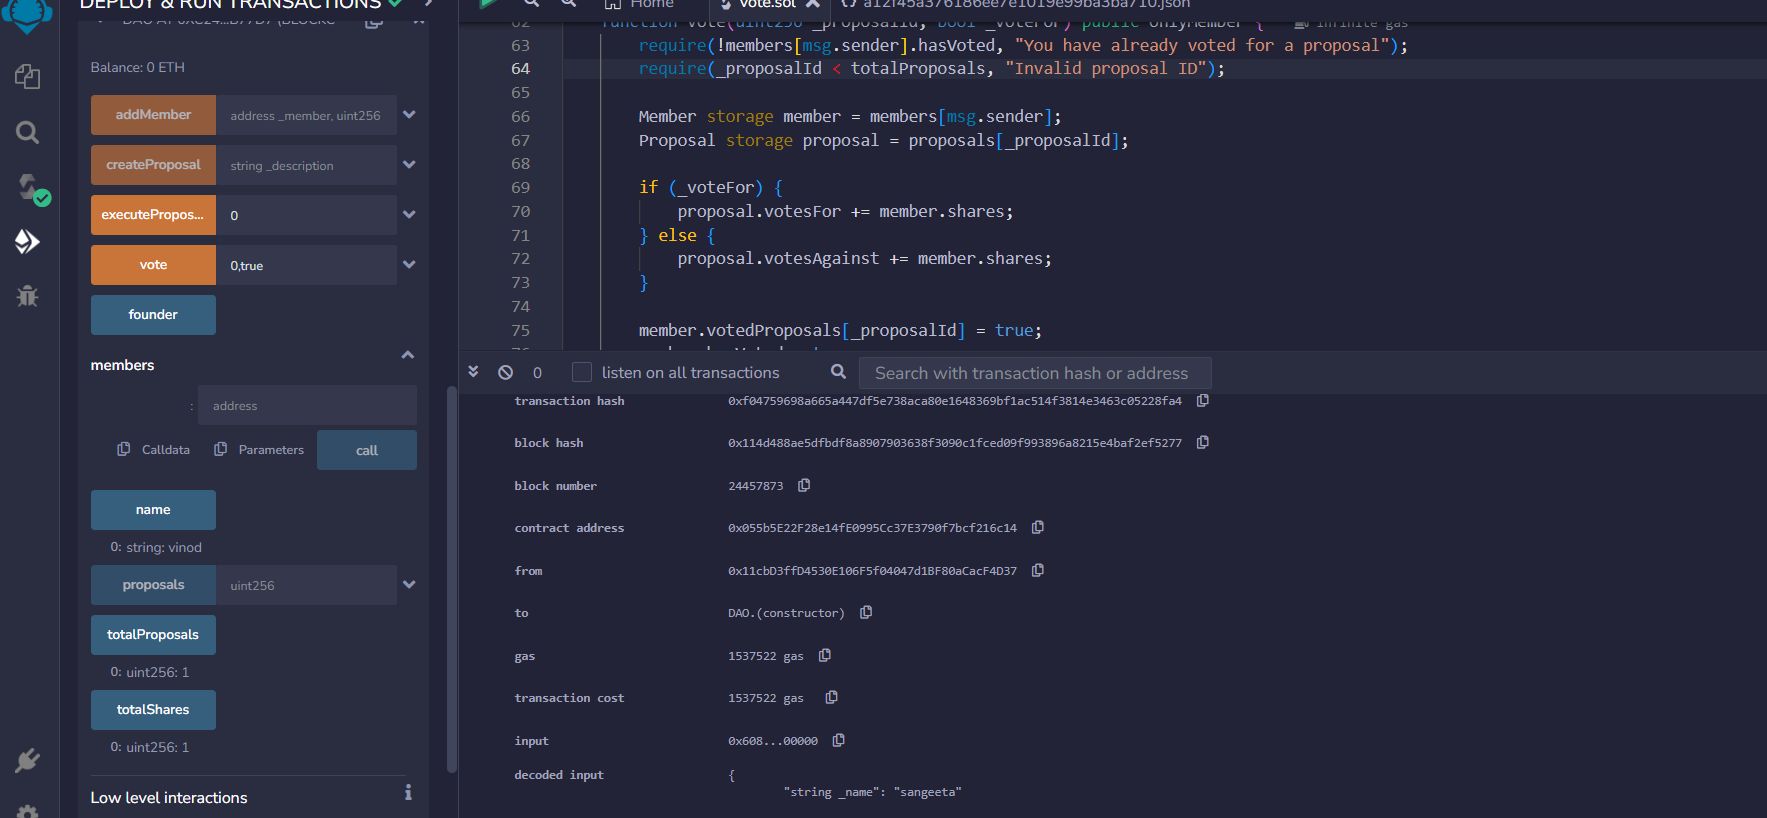
Task: Call the name getter button
Action: (153, 510)
